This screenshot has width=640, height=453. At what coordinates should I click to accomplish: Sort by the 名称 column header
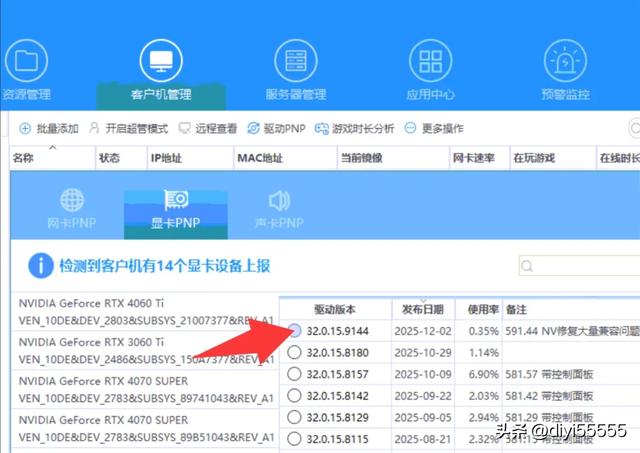(x=52, y=157)
